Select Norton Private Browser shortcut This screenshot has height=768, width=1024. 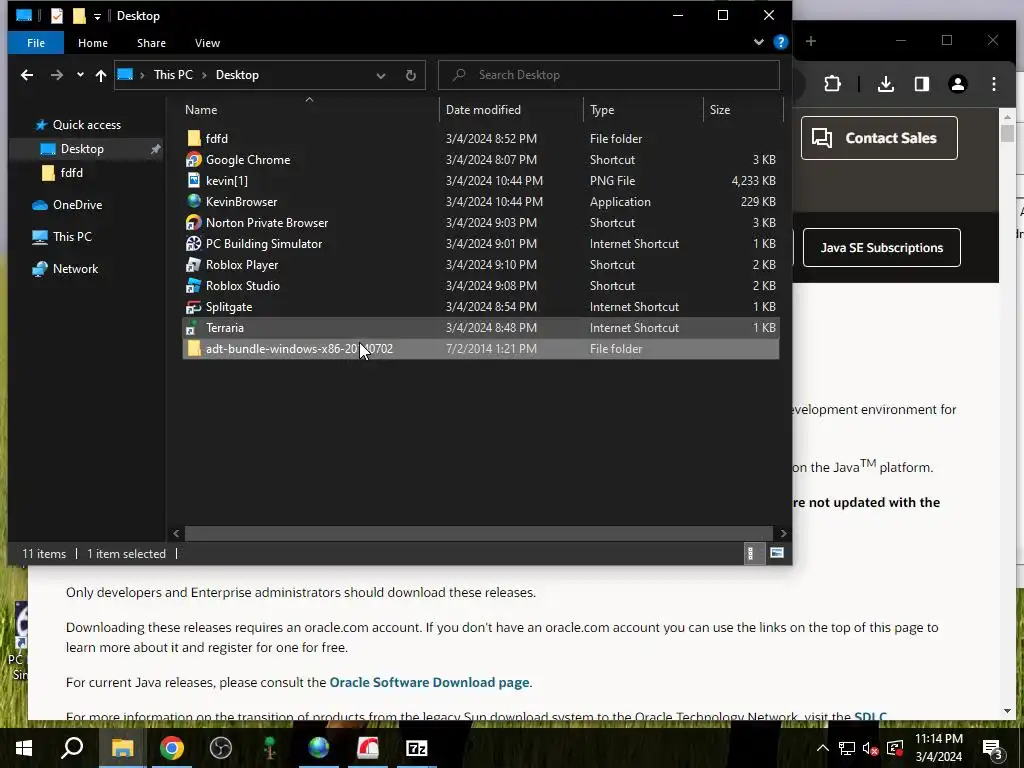(481, 223)
